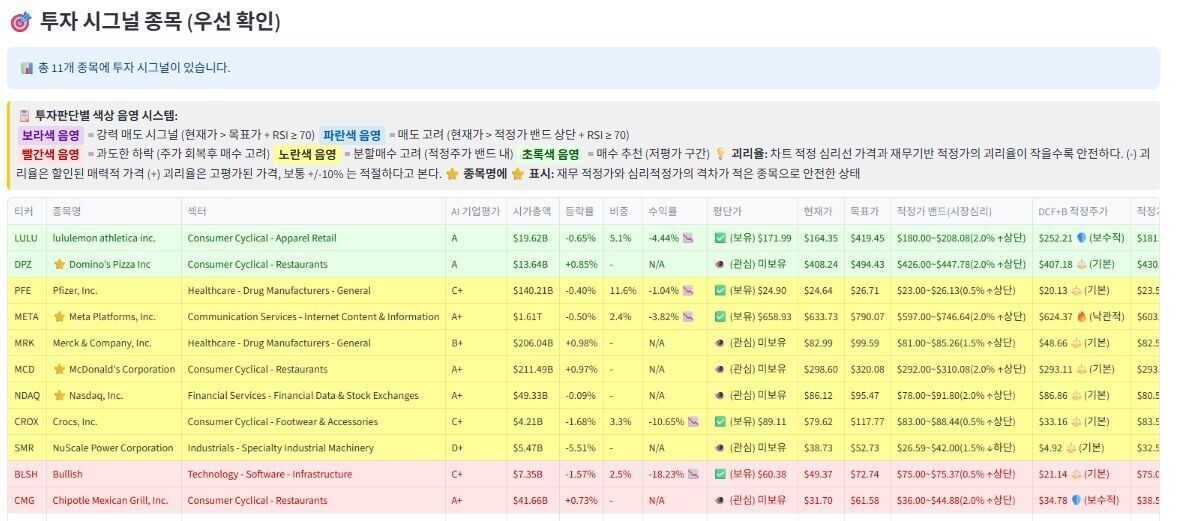Sort by the 등락률 column header
Screen dimensions: 1203x521
[x=579, y=212]
